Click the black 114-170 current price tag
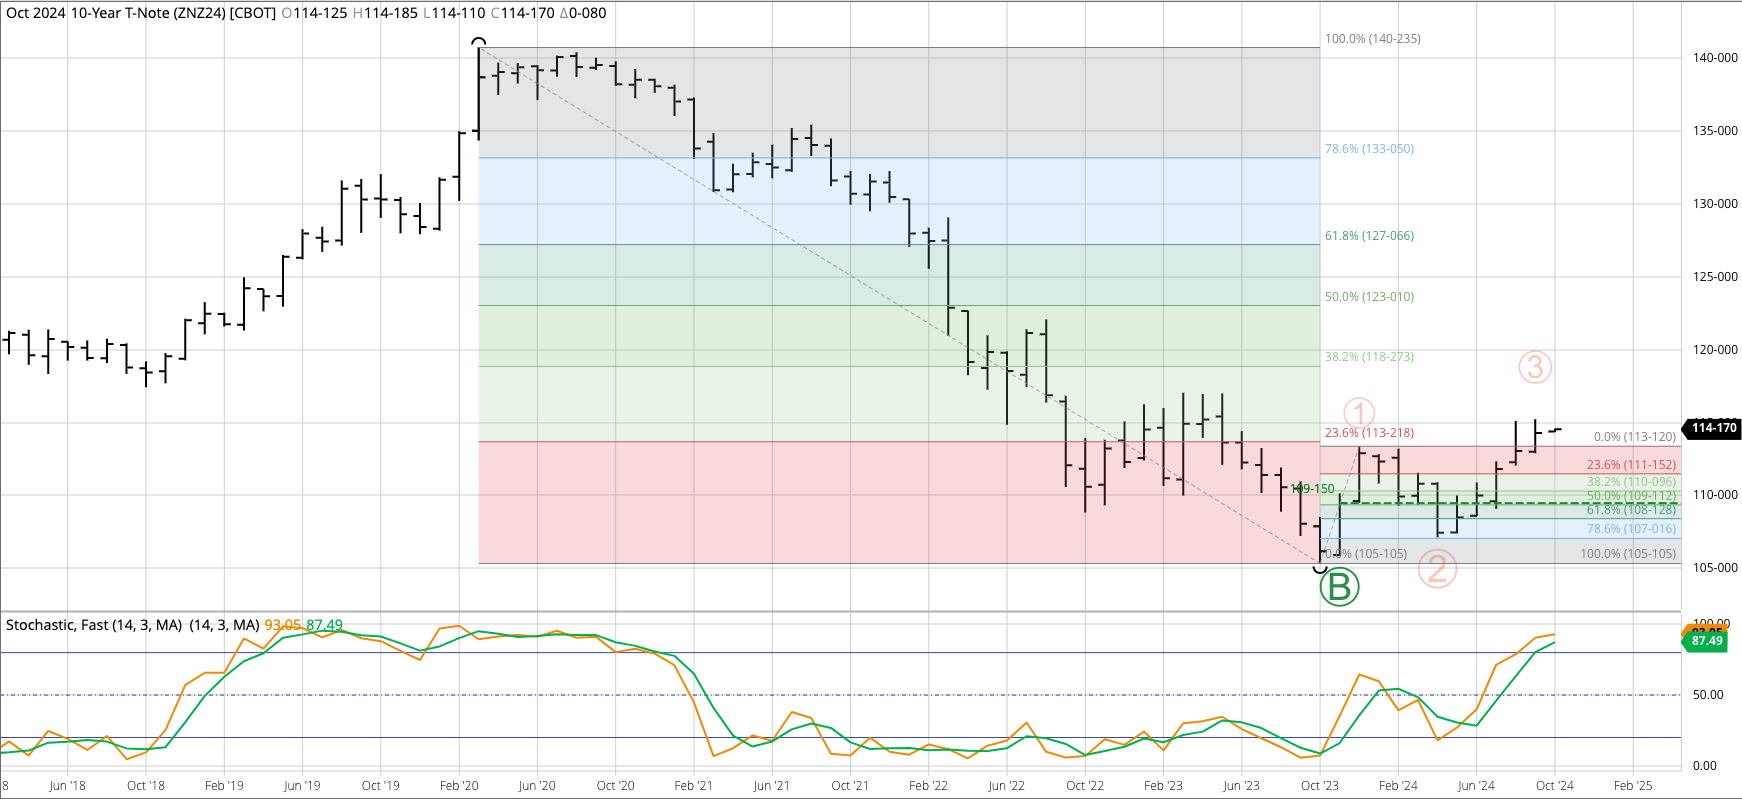This screenshot has height=799, width=1742. point(1713,428)
